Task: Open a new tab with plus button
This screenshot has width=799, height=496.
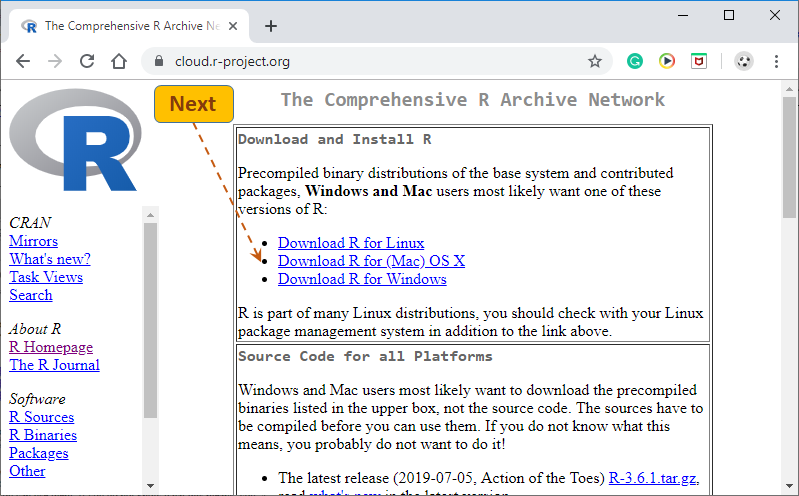Action: pos(271,26)
